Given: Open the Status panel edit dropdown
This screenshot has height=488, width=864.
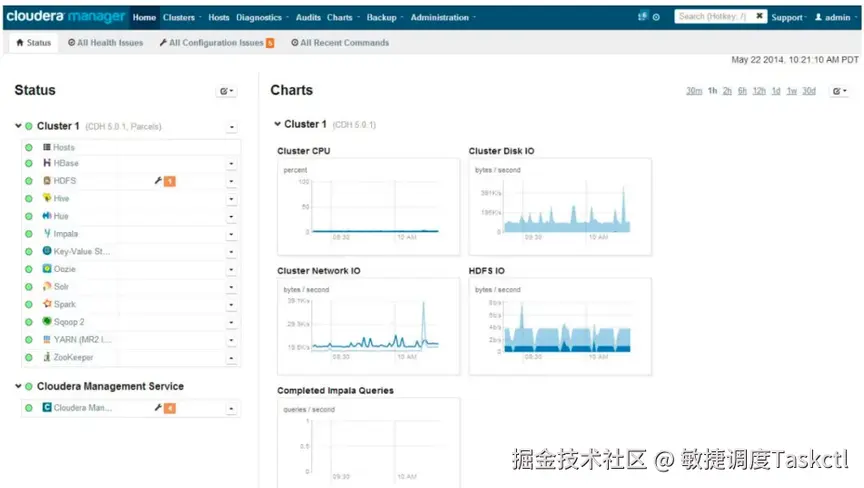Looking at the screenshot, I should pyautogui.click(x=226, y=91).
